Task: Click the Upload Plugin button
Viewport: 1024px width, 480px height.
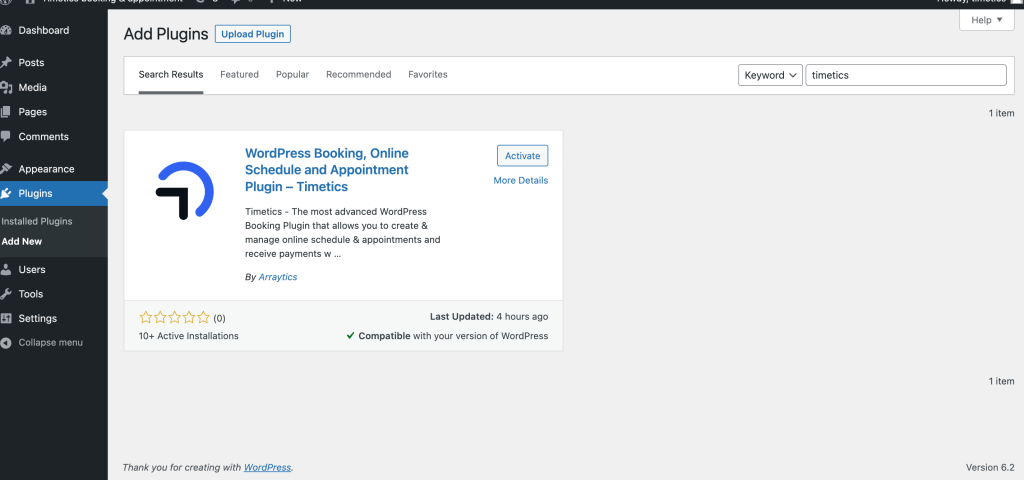Action: tap(253, 34)
